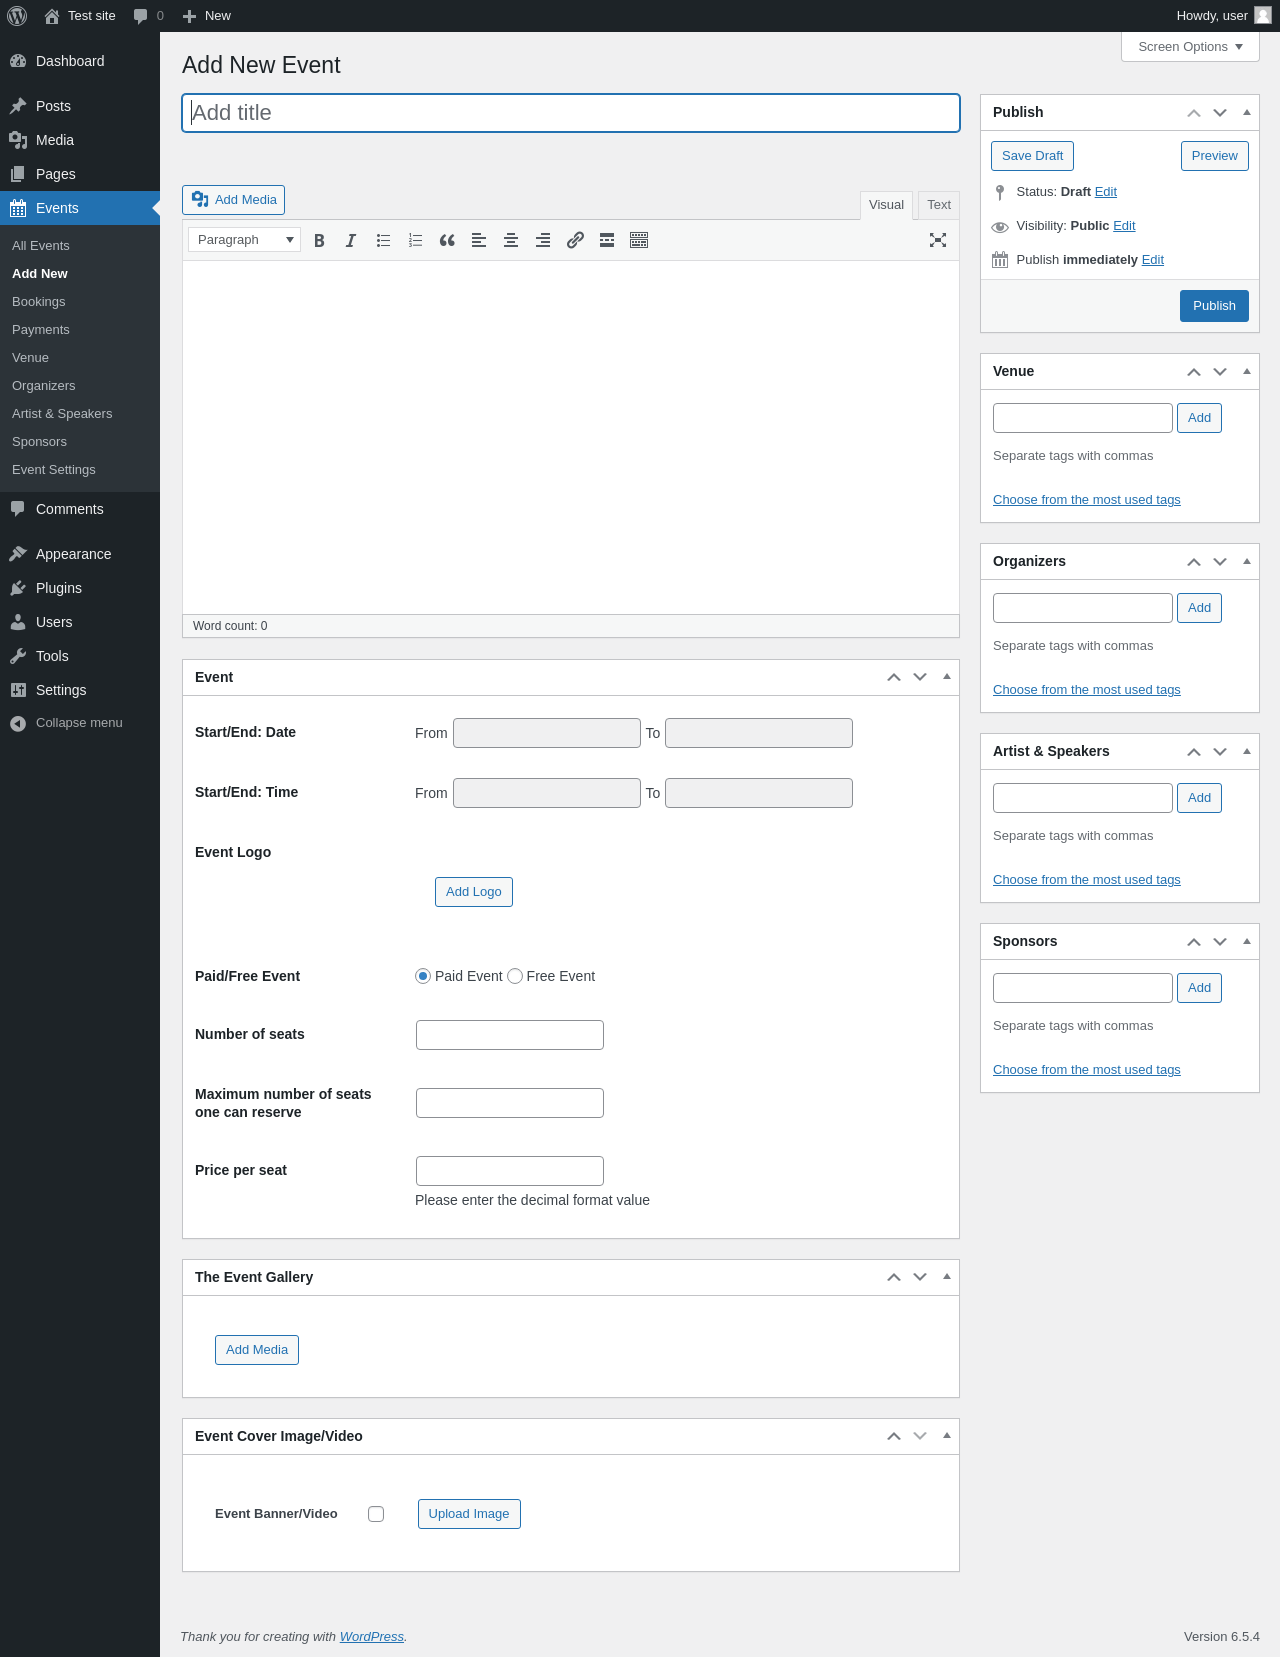The width and height of the screenshot is (1280, 1657).
Task: Focus the Add title field
Action: [571, 113]
